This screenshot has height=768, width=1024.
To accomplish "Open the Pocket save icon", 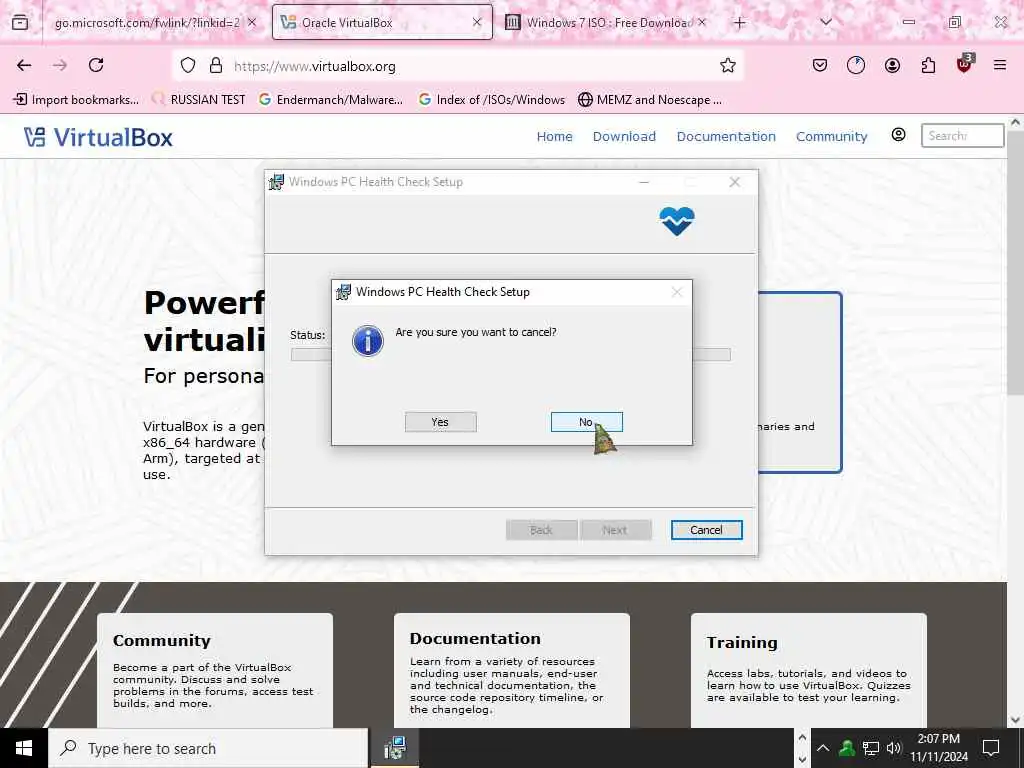I will 820,65.
